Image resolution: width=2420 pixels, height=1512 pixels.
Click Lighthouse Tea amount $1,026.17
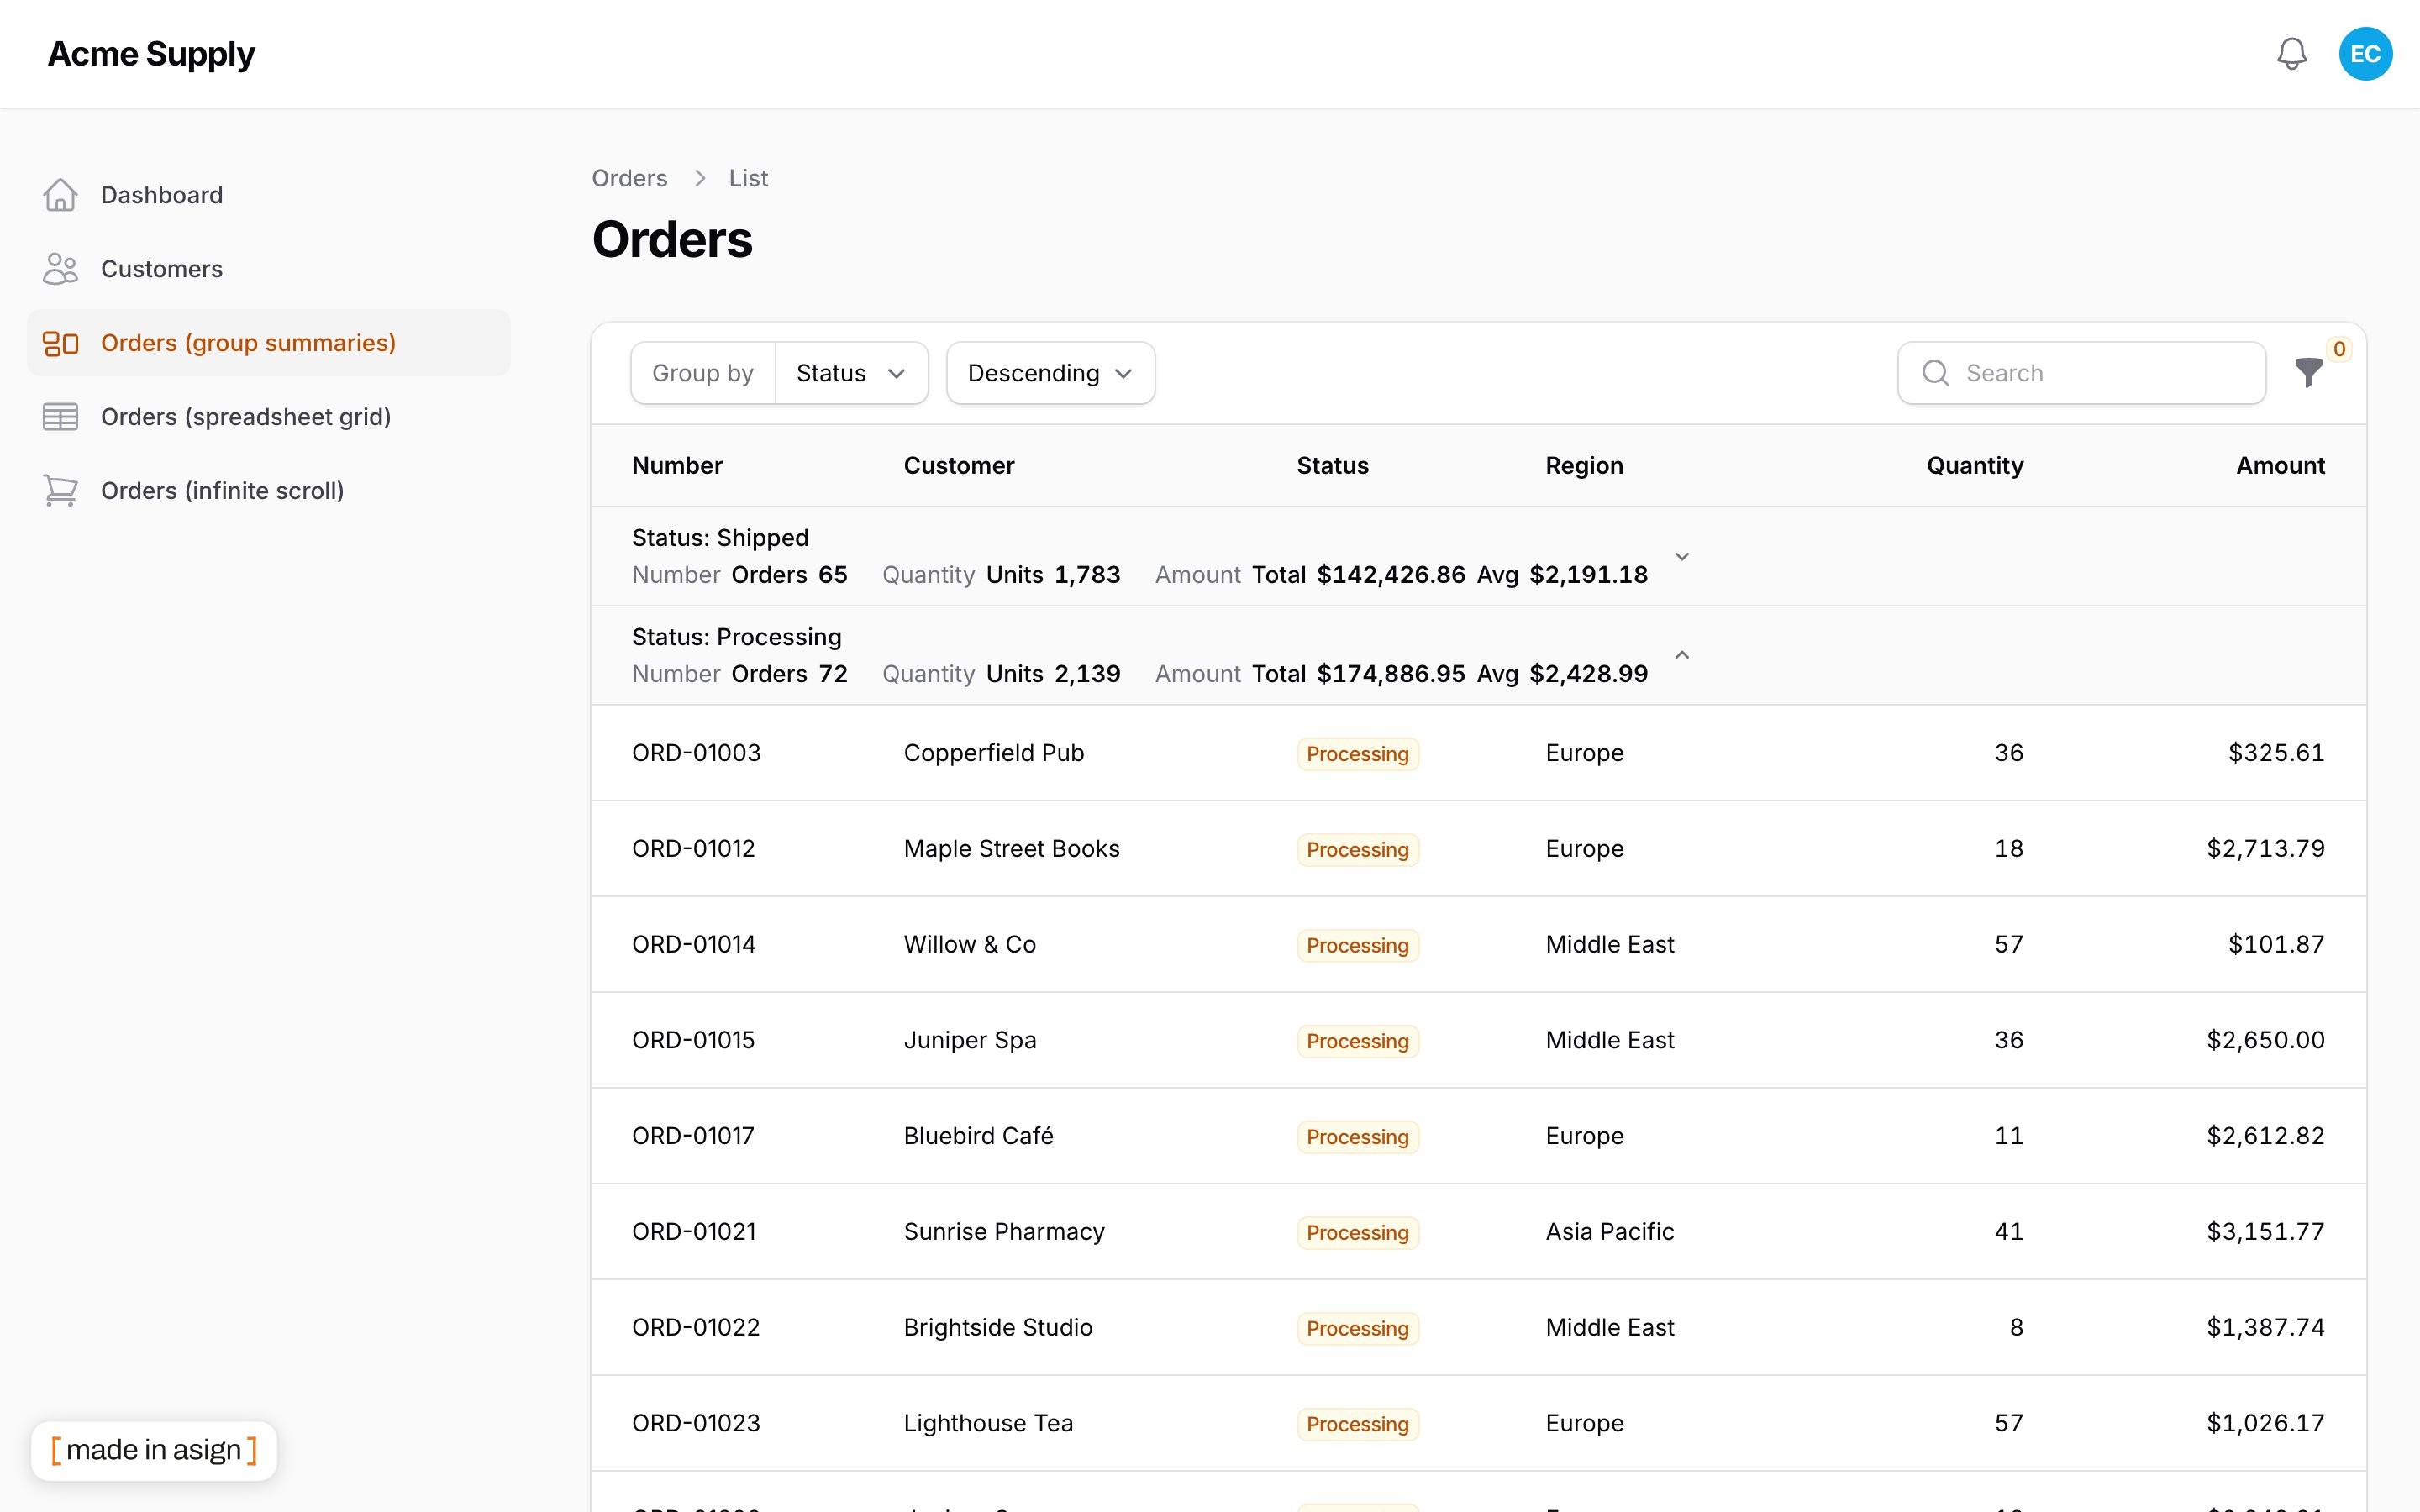pos(2265,1423)
